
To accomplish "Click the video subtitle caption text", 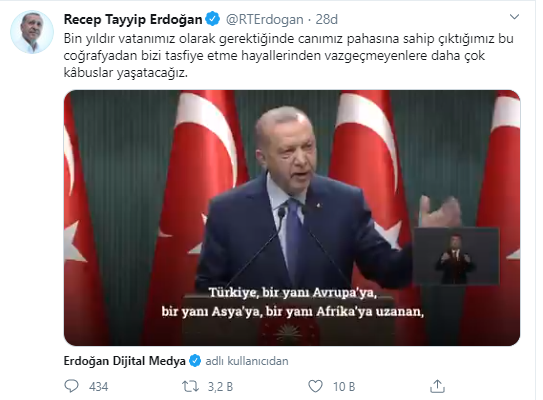I will [293, 302].
